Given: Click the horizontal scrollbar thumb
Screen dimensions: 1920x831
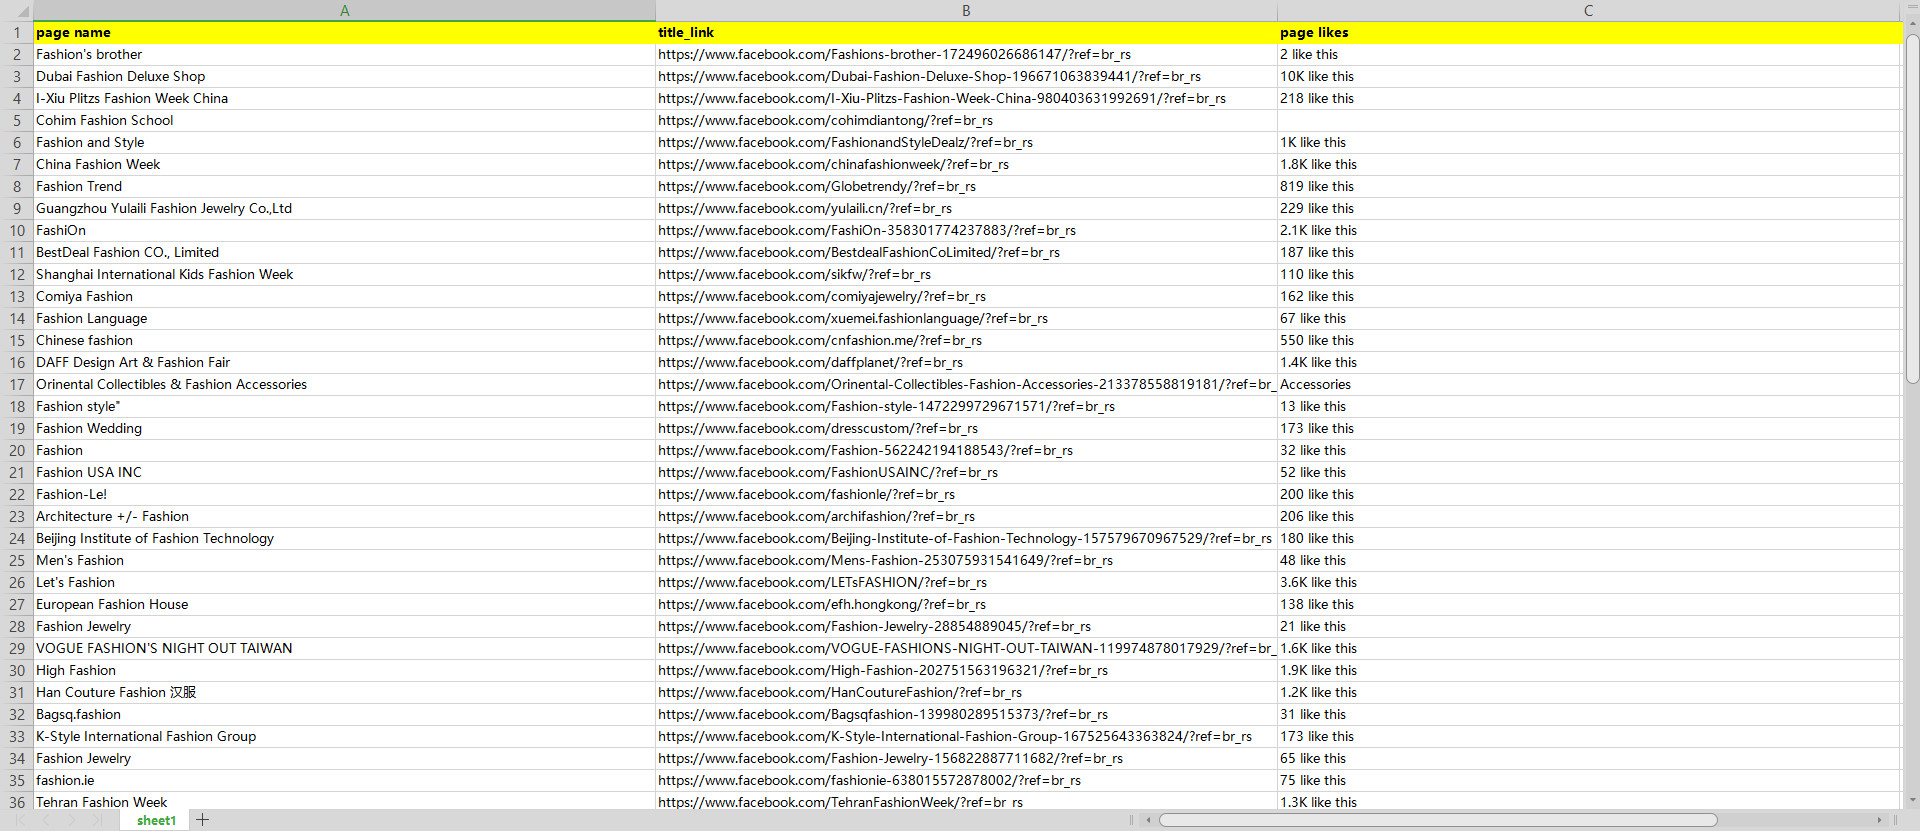Looking at the screenshot, I should tap(1438, 820).
